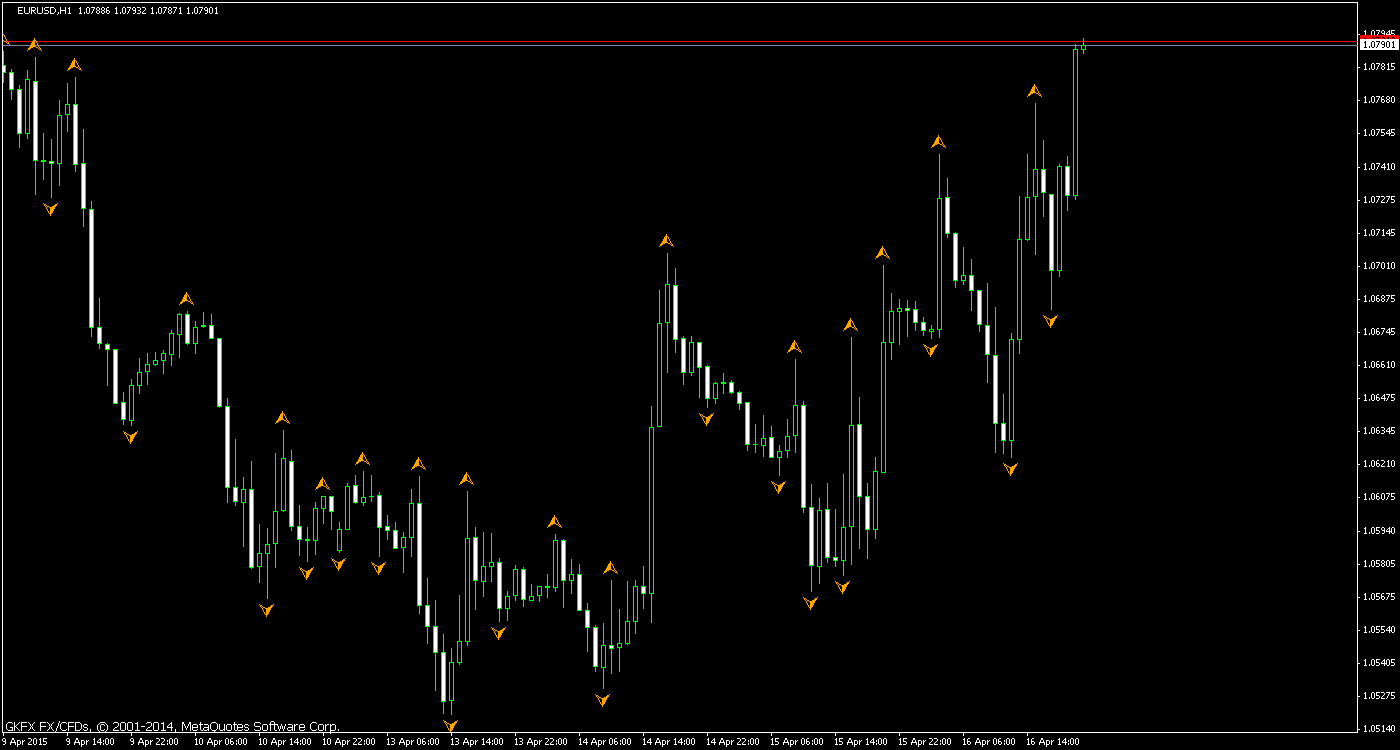
Task: Select the 9 Apr 2015 date label
Action: [27, 743]
